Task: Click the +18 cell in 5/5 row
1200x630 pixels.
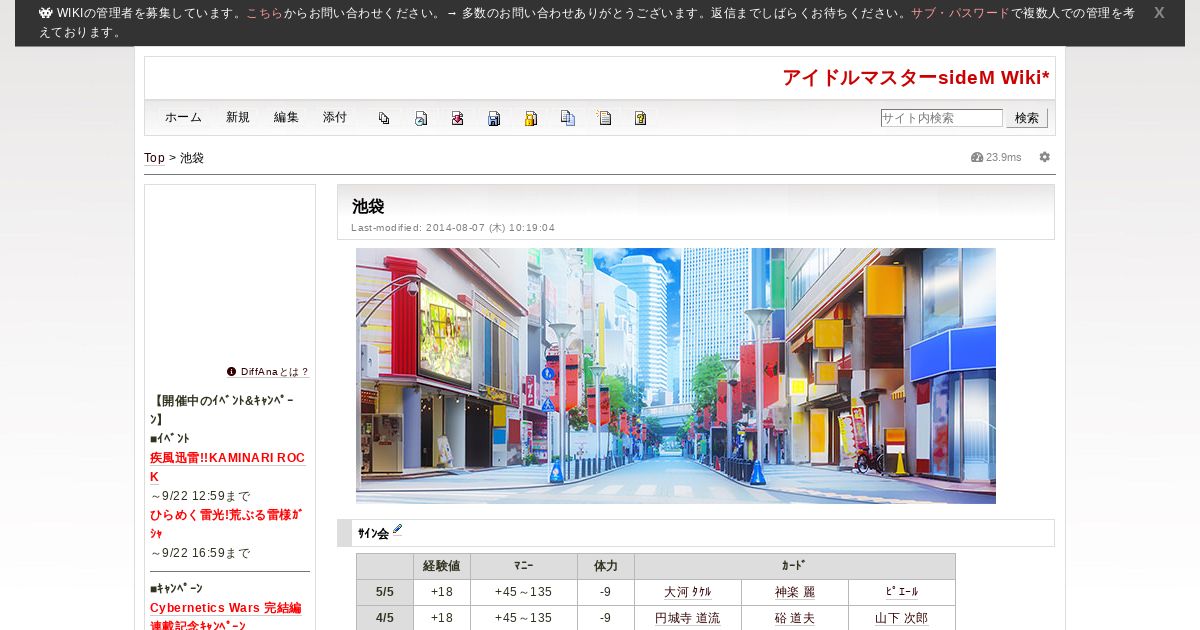Action: [441, 592]
